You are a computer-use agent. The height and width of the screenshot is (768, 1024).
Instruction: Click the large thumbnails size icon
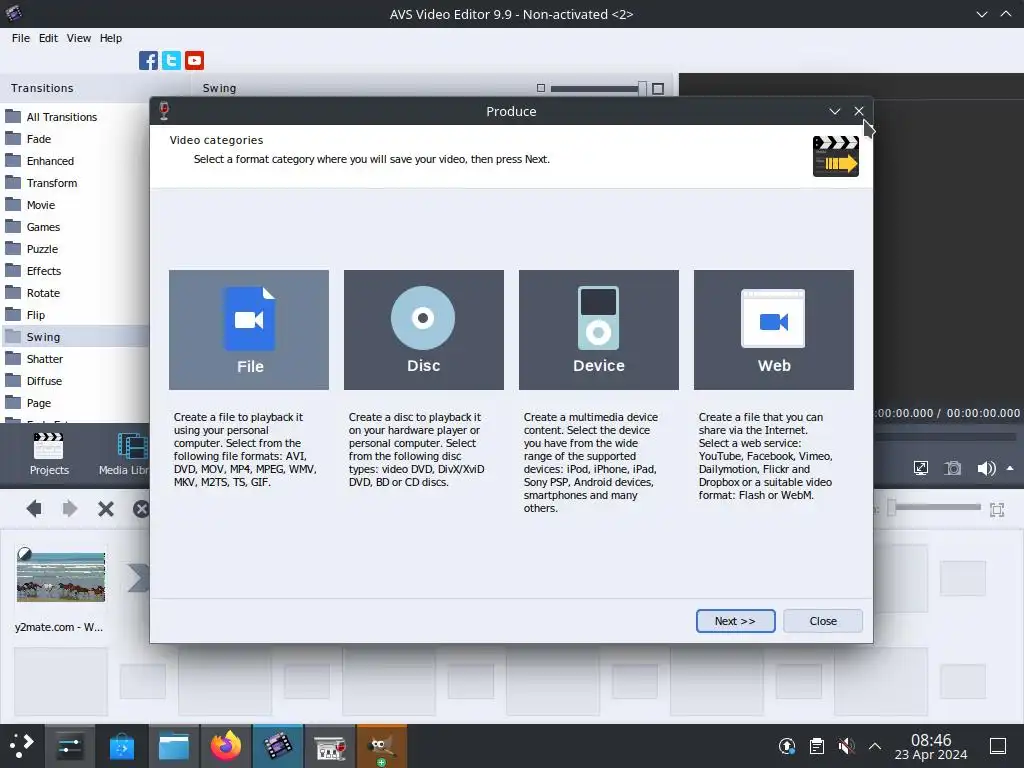coord(658,88)
